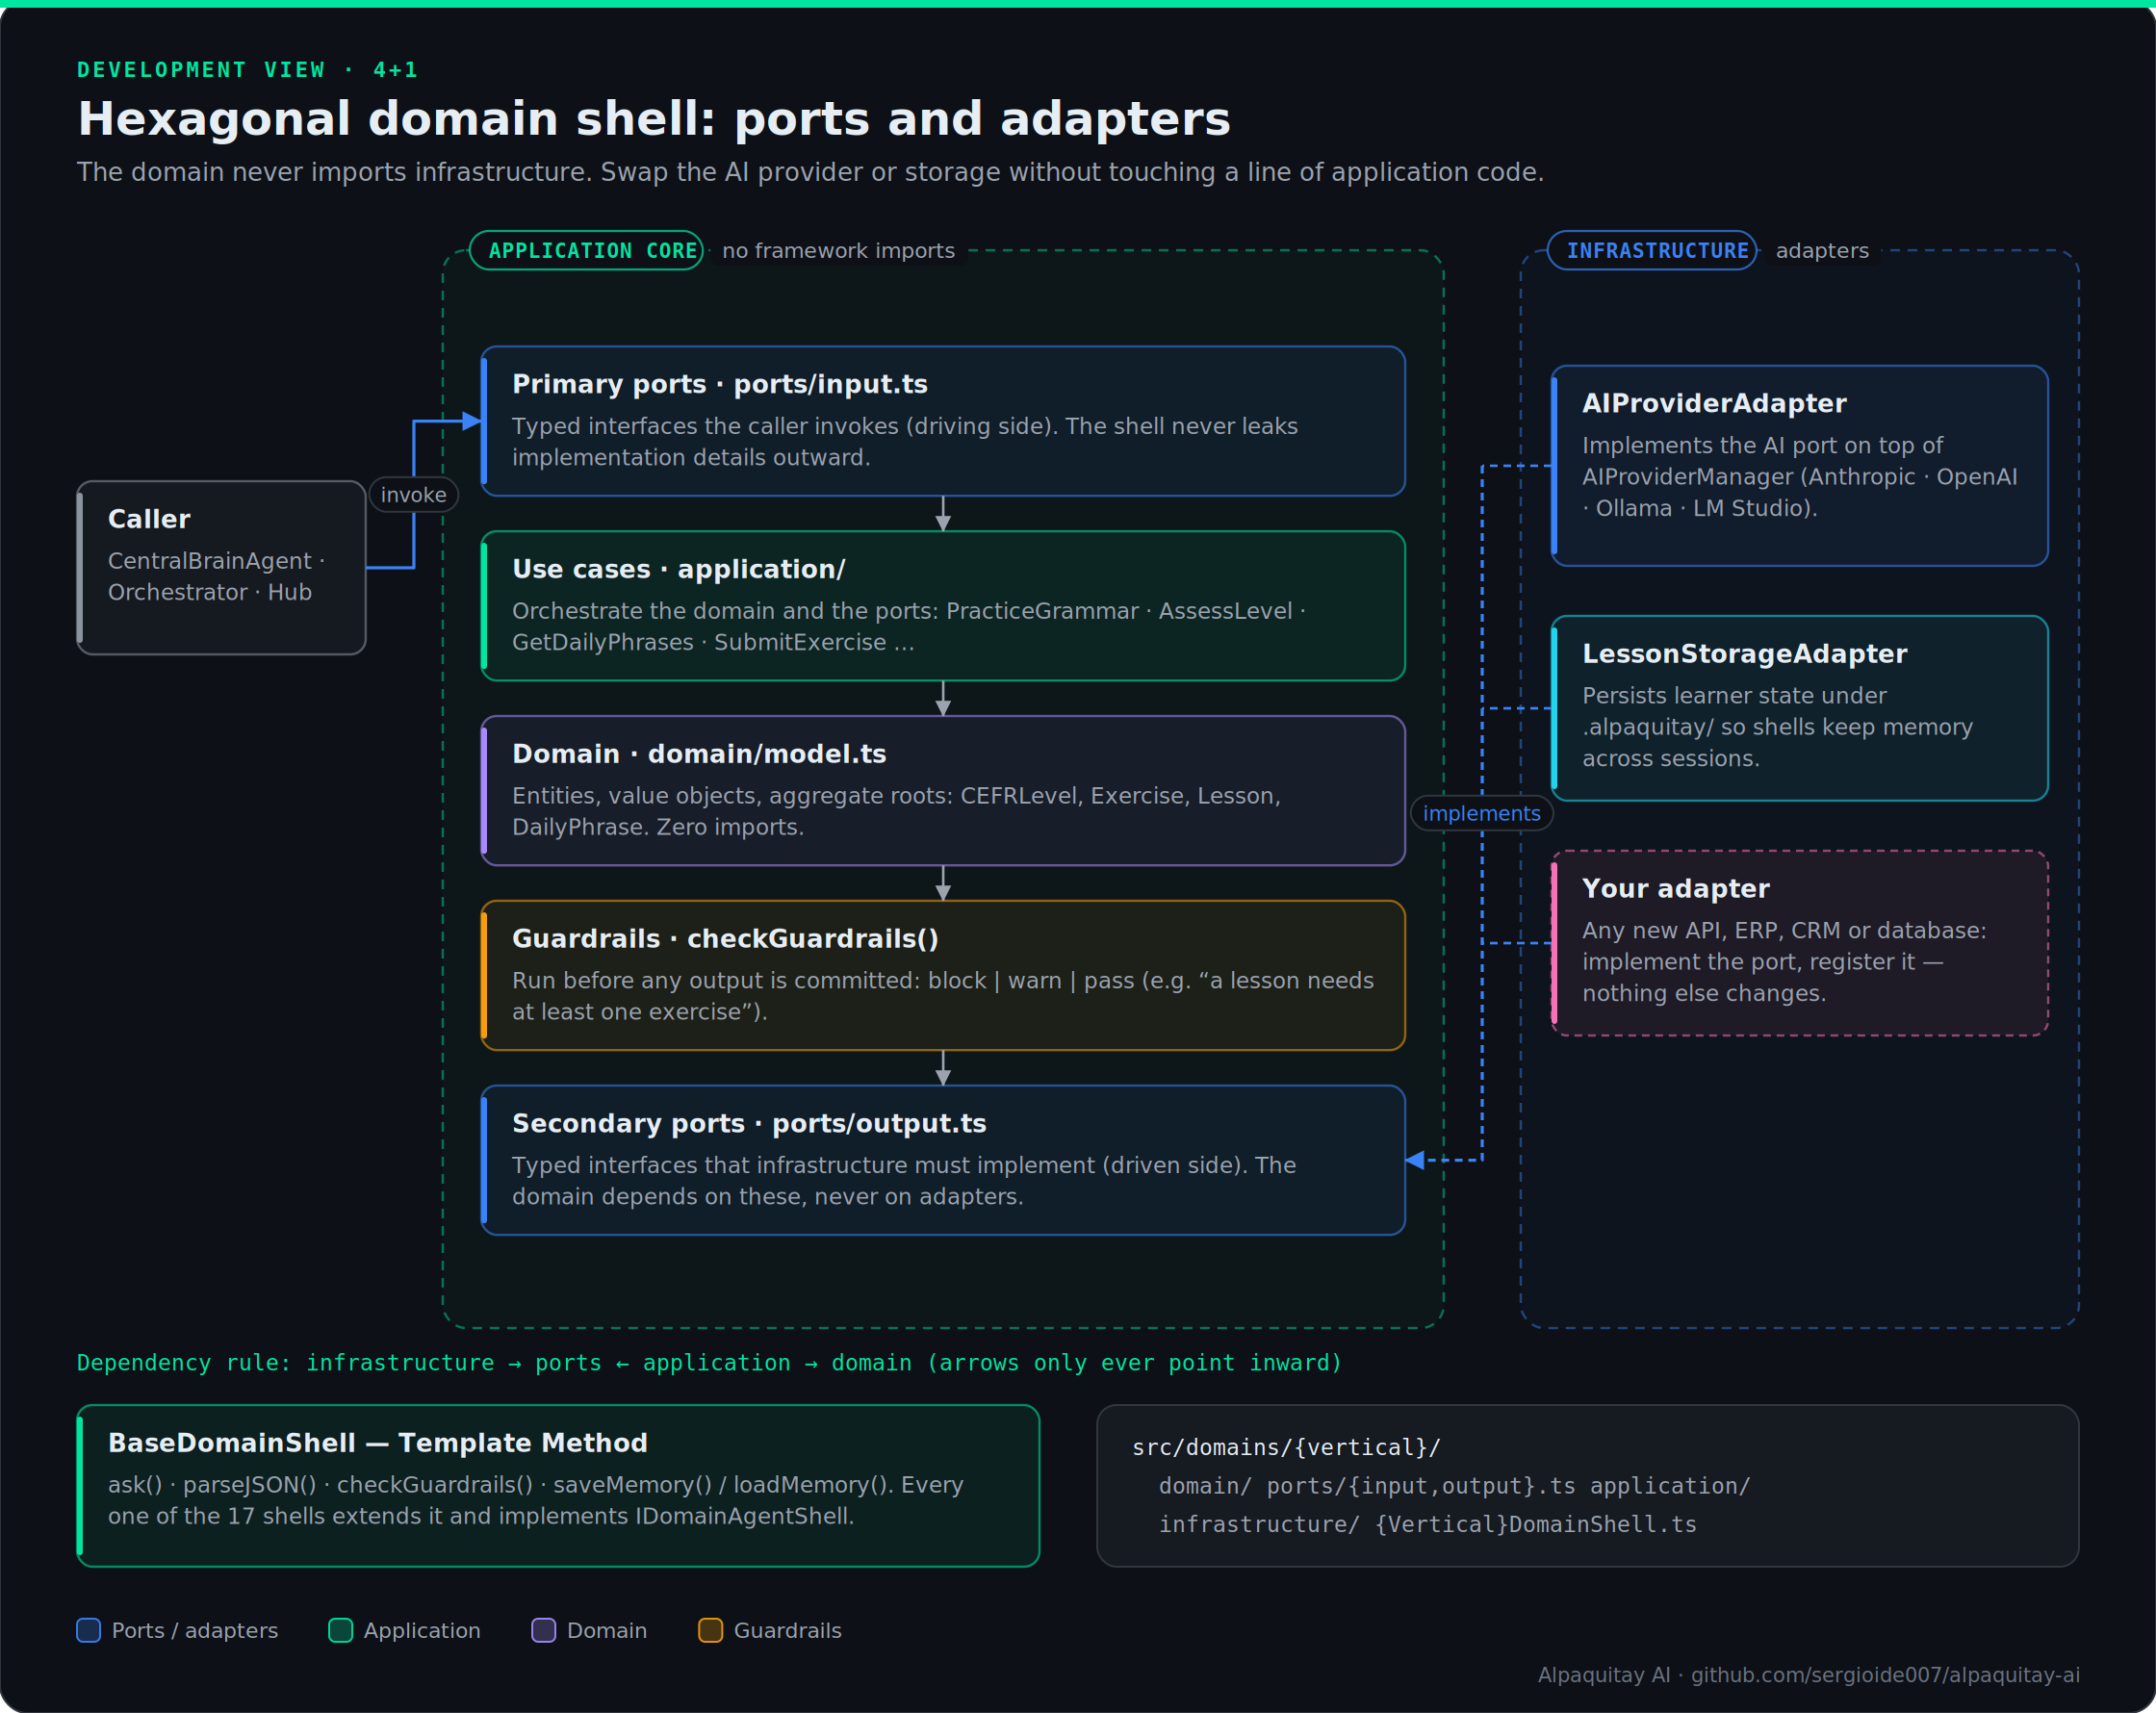Select the Domain · domain/model.ts heading
This screenshot has width=2156, height=1713.
699,754
